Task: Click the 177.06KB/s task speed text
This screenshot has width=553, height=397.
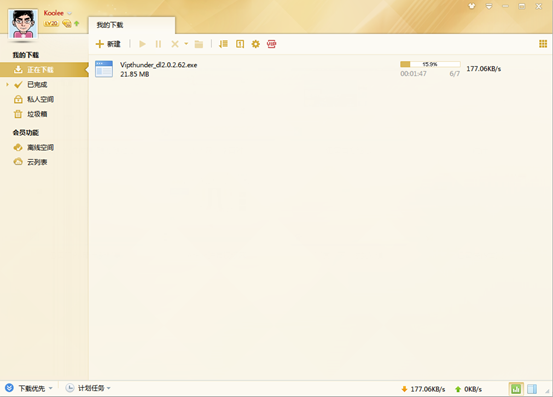Action: pyautogui.click(x=484, y=69)
